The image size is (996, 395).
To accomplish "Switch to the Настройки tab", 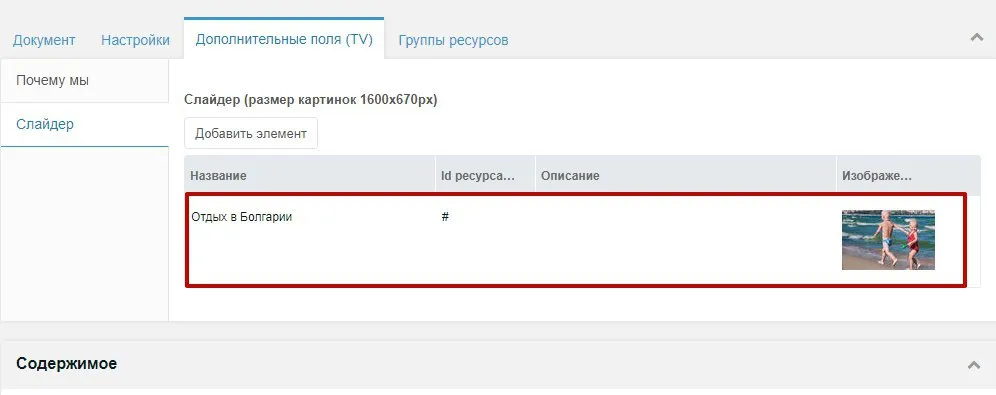I will [x=135, y=40].
